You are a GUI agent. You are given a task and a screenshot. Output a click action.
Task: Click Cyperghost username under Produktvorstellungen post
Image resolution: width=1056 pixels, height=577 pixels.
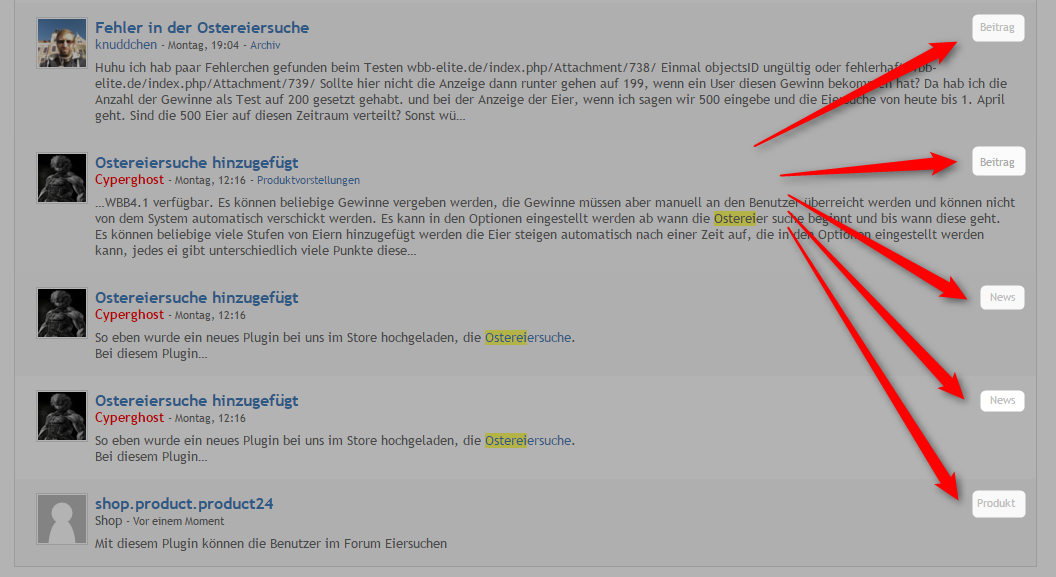129,180
